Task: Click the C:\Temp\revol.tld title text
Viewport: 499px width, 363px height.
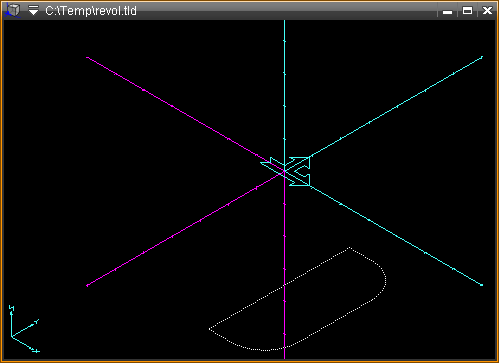Action: tap(91, 11)
